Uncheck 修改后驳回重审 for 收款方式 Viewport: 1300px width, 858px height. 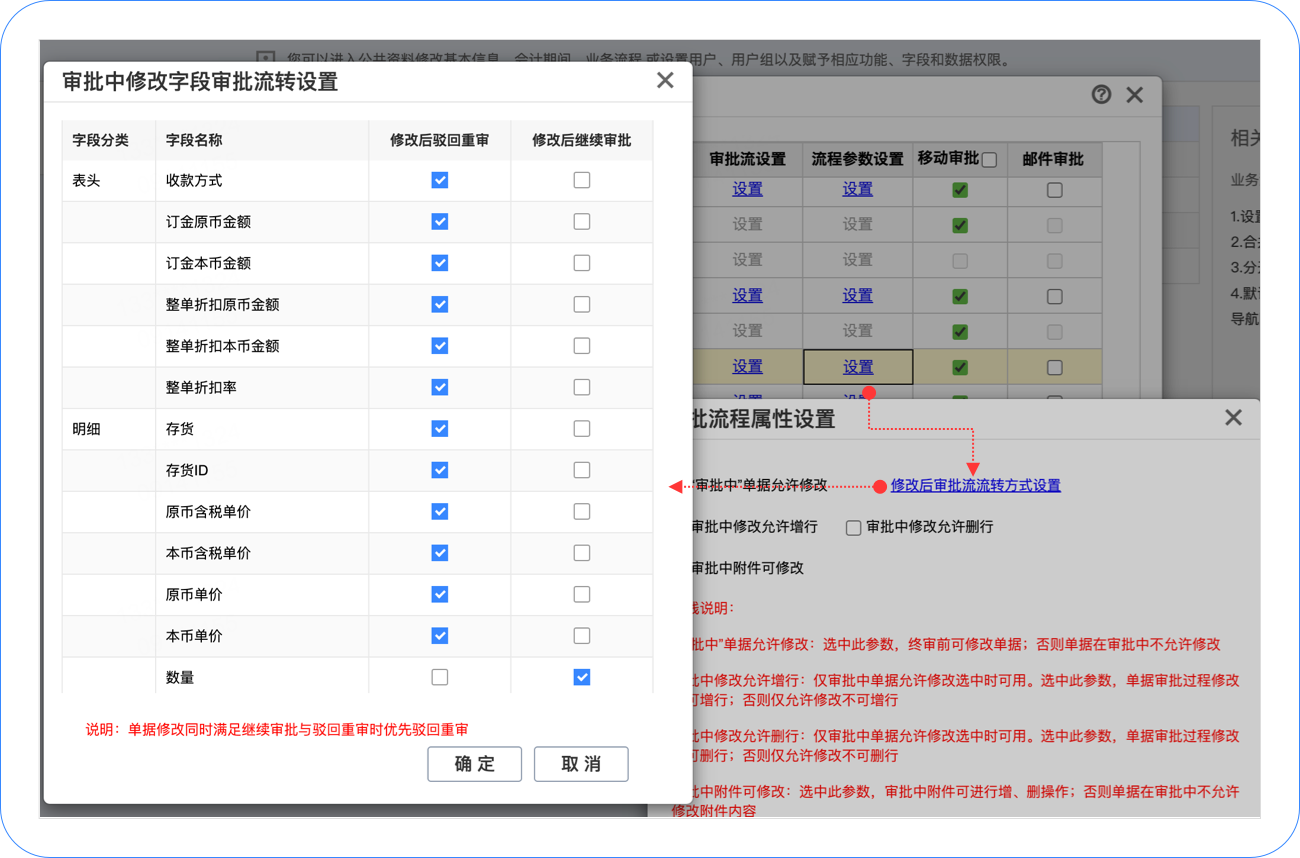click(440, 181)
